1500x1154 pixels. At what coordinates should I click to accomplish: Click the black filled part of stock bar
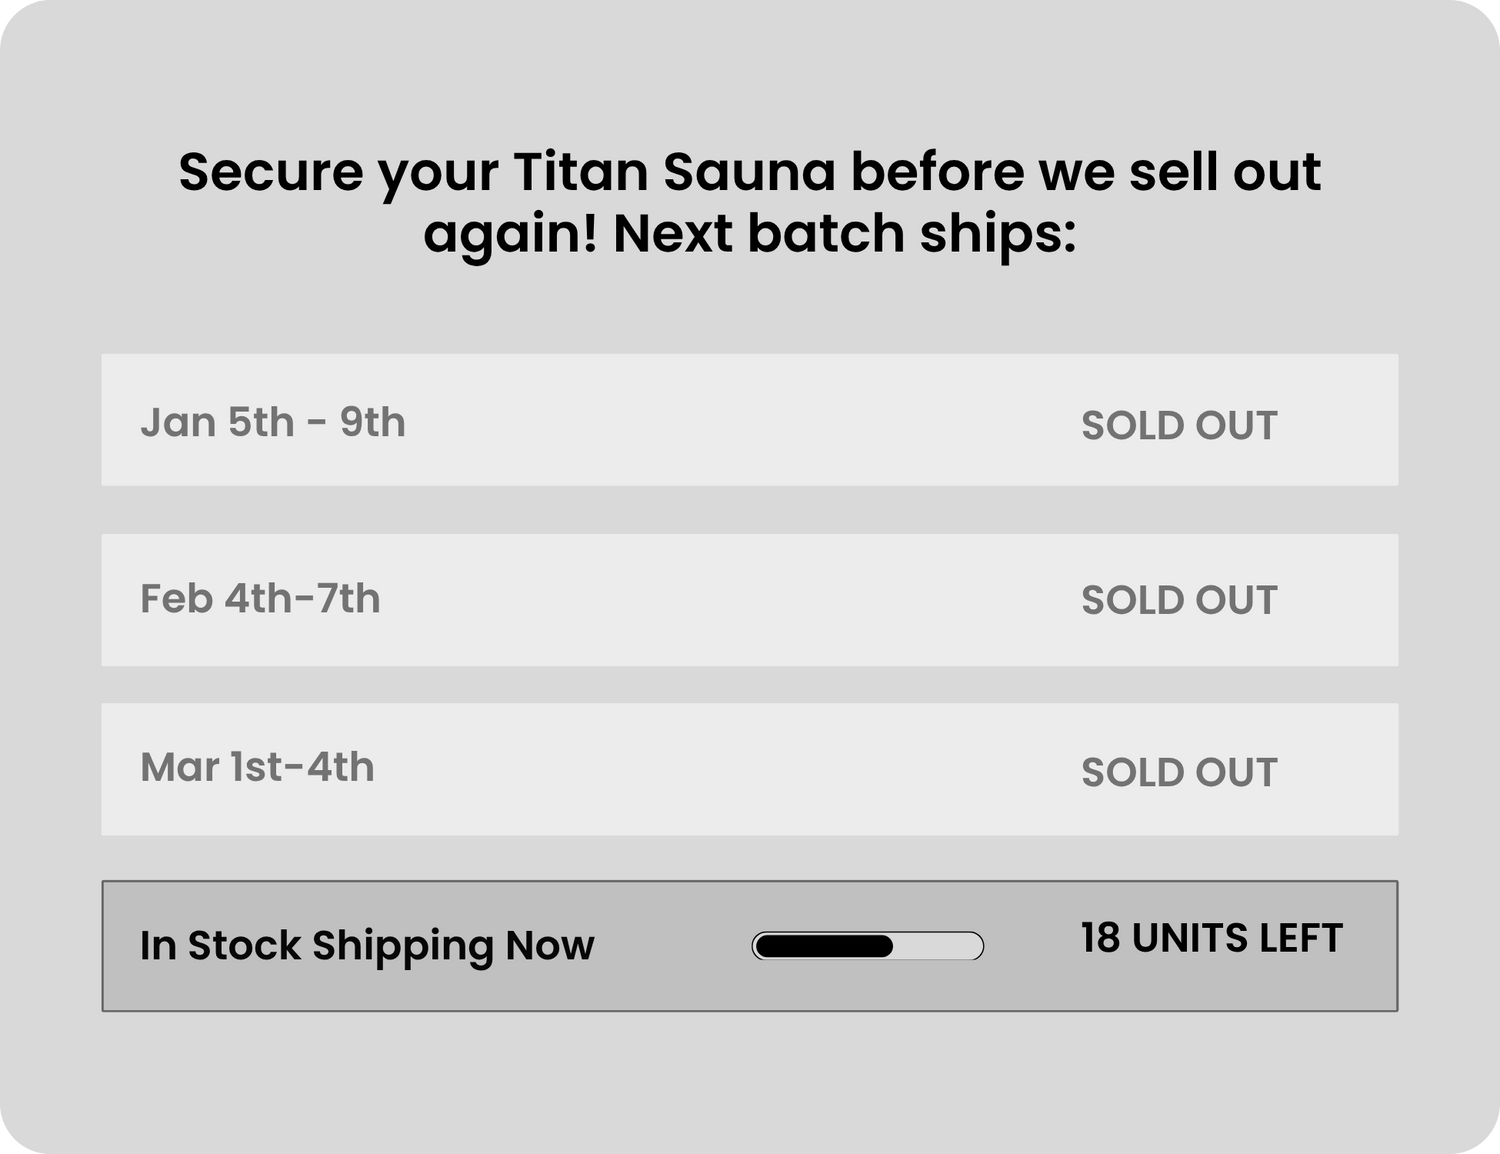click(824, 946)
